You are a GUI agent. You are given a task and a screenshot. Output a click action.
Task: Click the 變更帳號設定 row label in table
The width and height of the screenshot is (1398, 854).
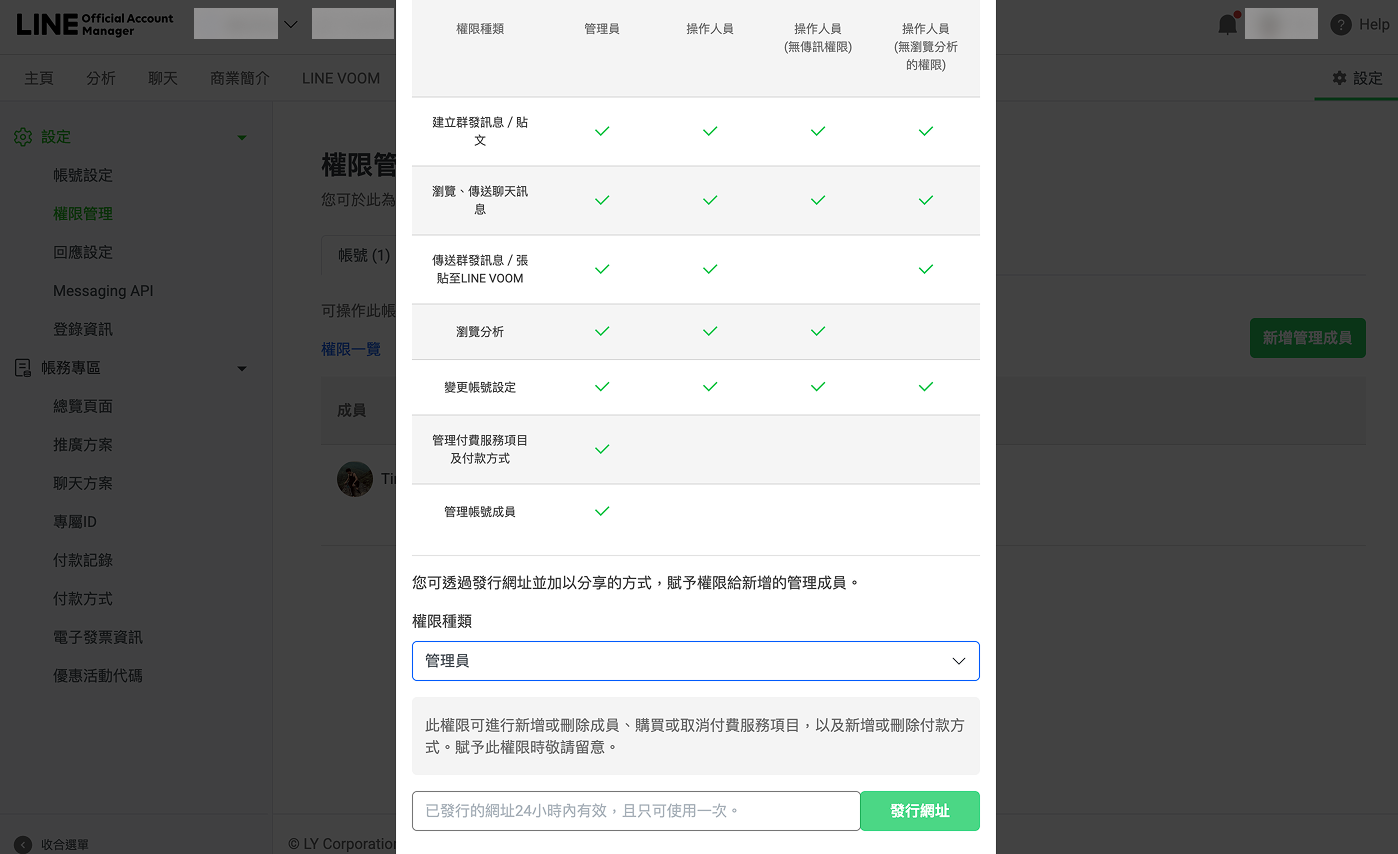480,387
